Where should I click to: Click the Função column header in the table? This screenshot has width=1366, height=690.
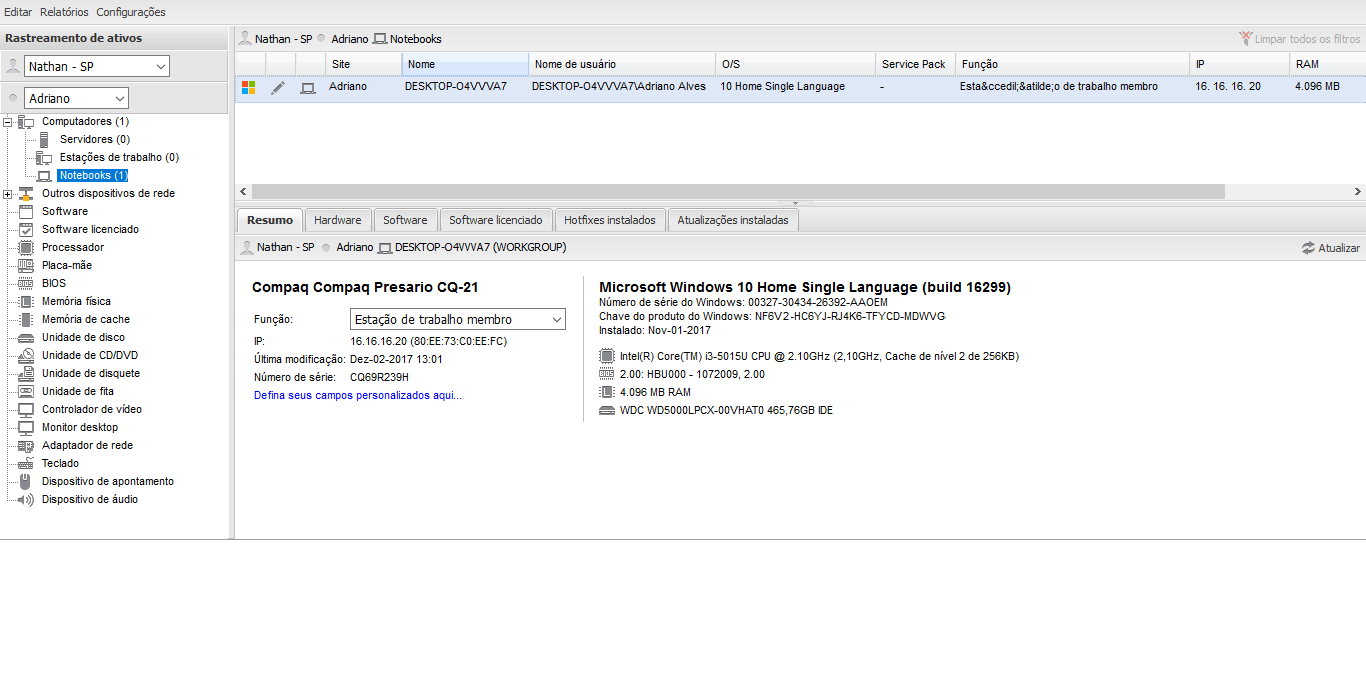1073,64
